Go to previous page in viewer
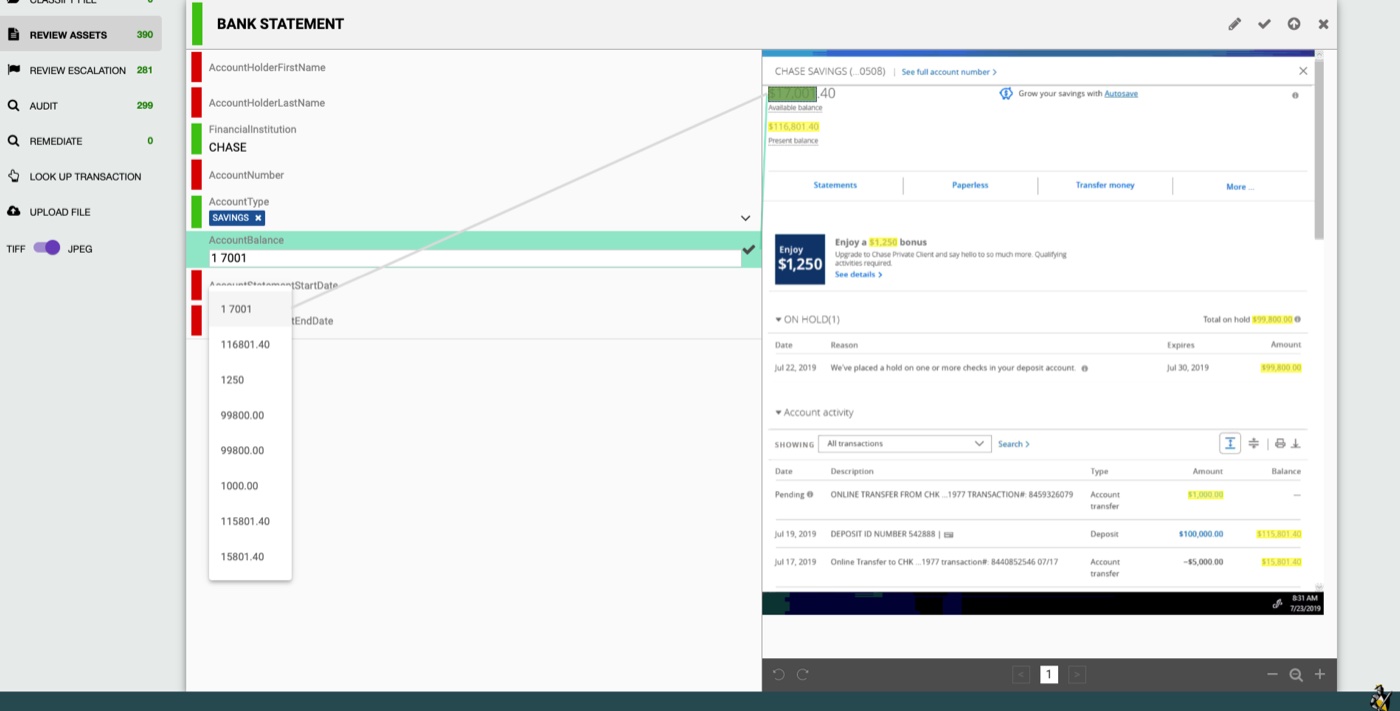Viewport: 1400px width, 711px height. [1021, 675]
